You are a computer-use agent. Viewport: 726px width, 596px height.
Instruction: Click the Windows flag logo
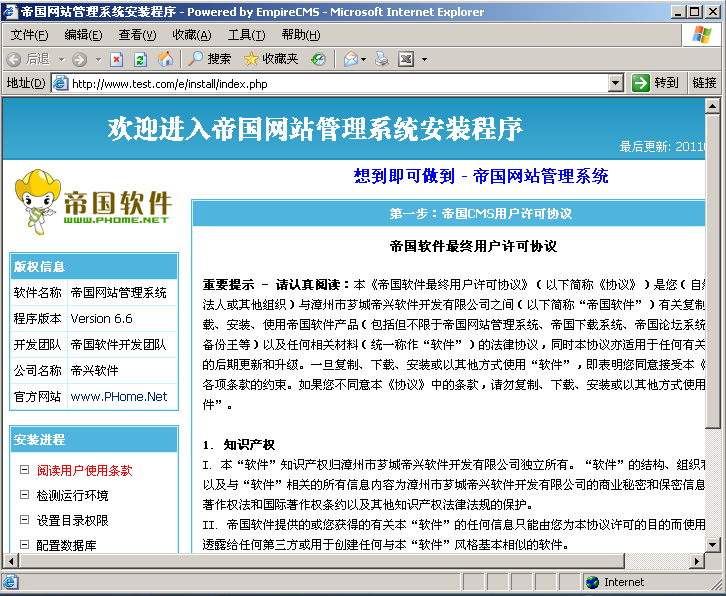[701, 35]
